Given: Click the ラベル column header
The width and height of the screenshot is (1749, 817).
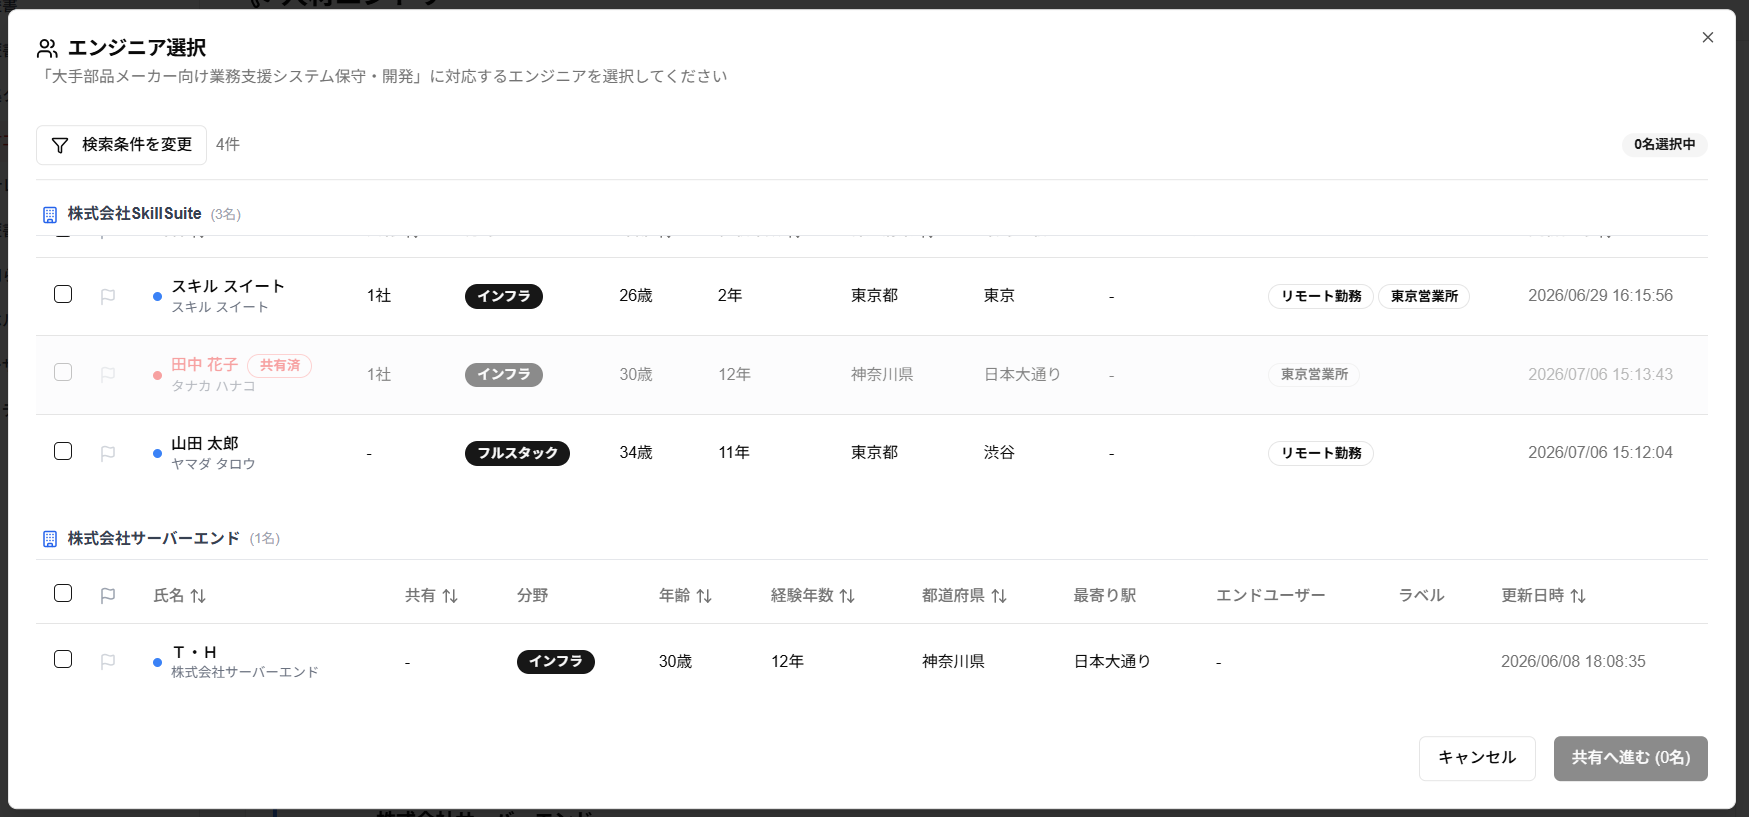Looking at the screenshot, I should (x=1421, y=596).
